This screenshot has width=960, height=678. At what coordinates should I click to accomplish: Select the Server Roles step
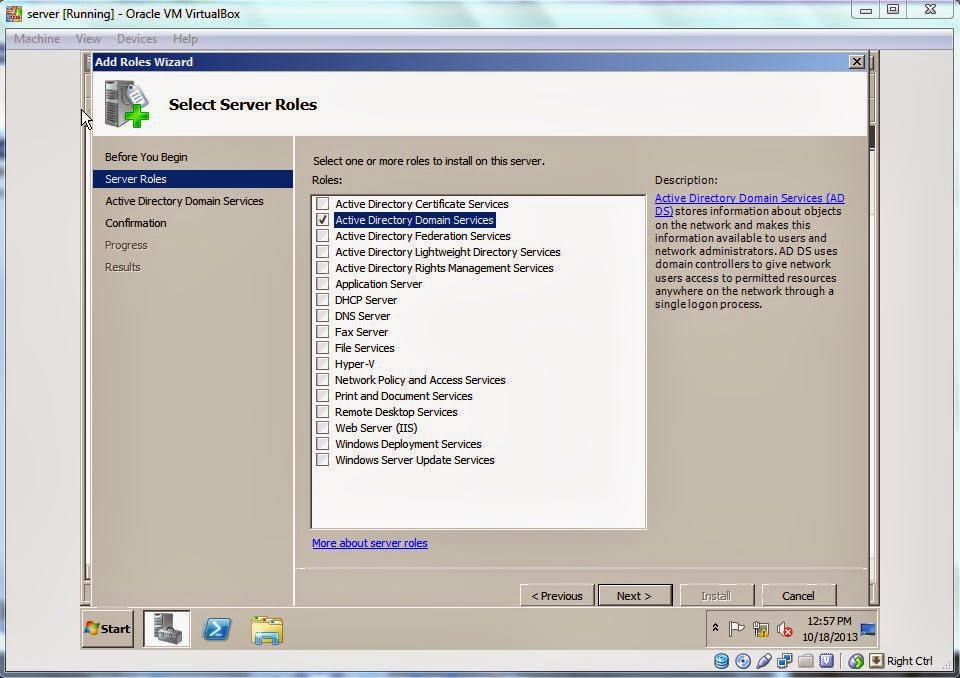[193, 179]
